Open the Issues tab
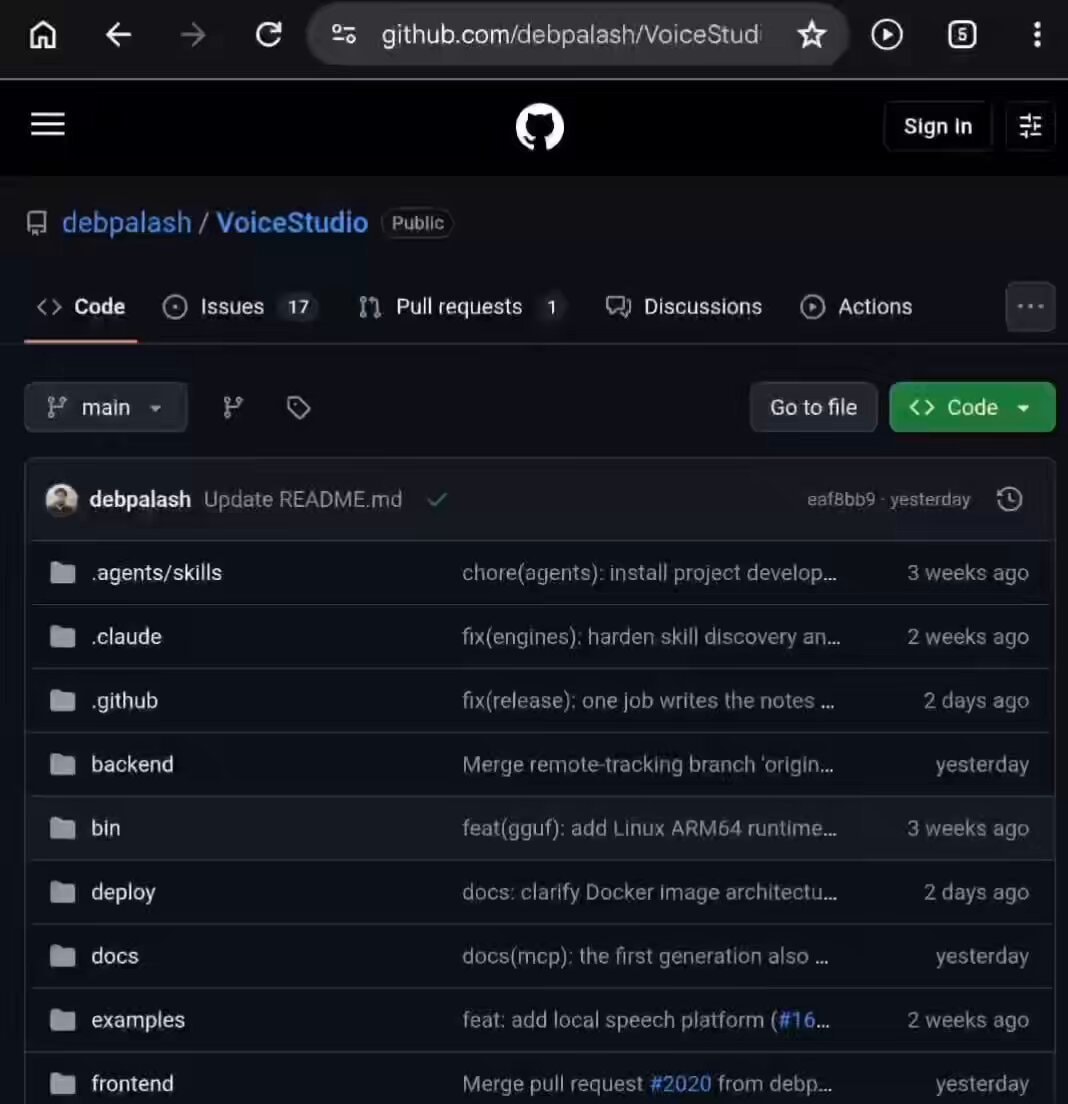This screenshot has height=1104, width=1068. [x=239, y=306]
